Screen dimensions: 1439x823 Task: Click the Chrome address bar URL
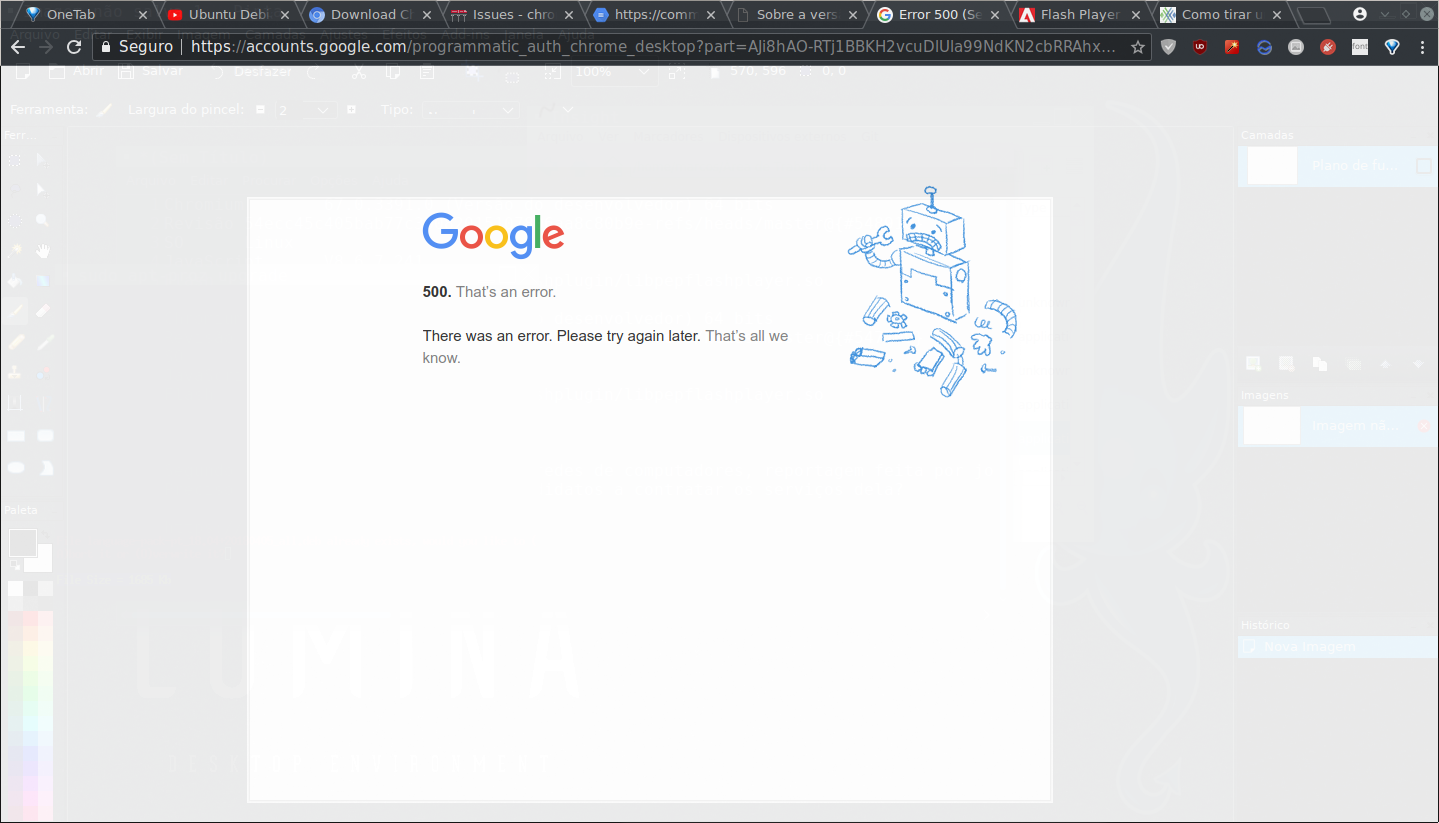[653, 47]
